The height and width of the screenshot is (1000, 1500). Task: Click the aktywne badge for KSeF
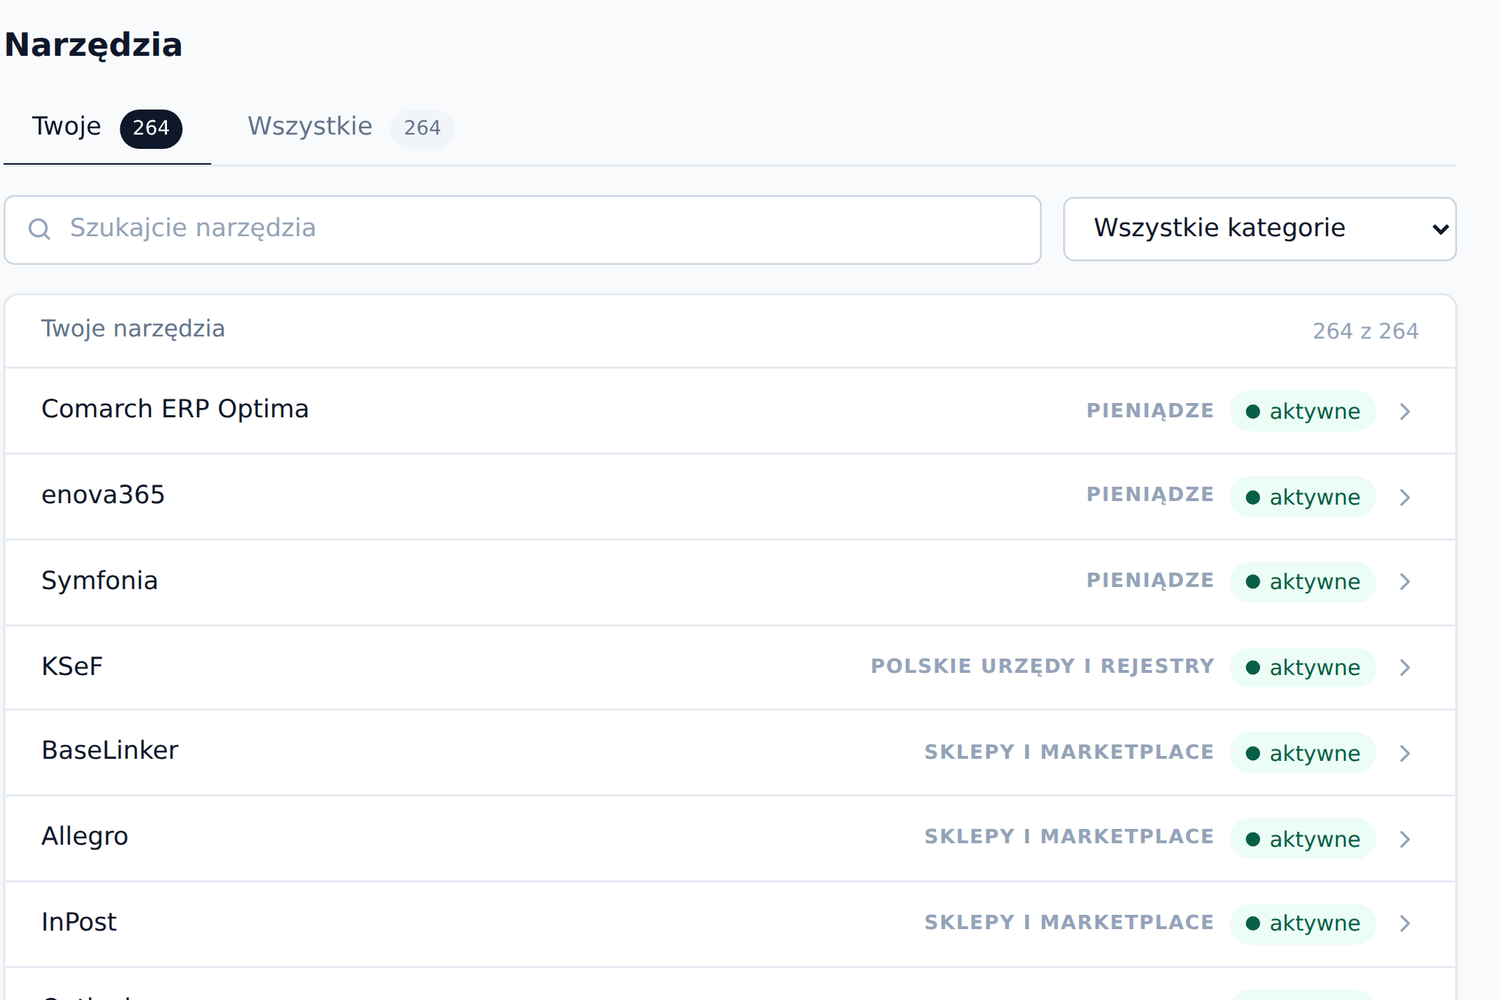(x=1303, y=667)
